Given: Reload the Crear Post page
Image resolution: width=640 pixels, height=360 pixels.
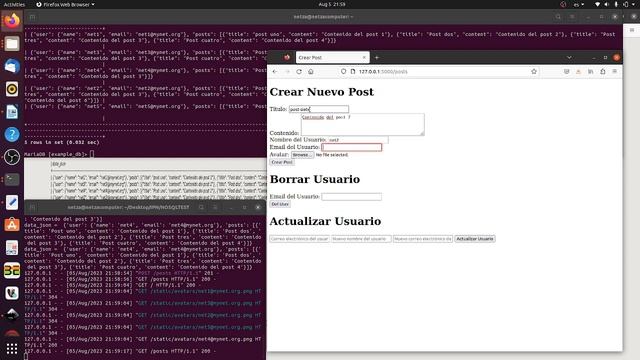Looking at the screenshot, I should coord(299,71).
